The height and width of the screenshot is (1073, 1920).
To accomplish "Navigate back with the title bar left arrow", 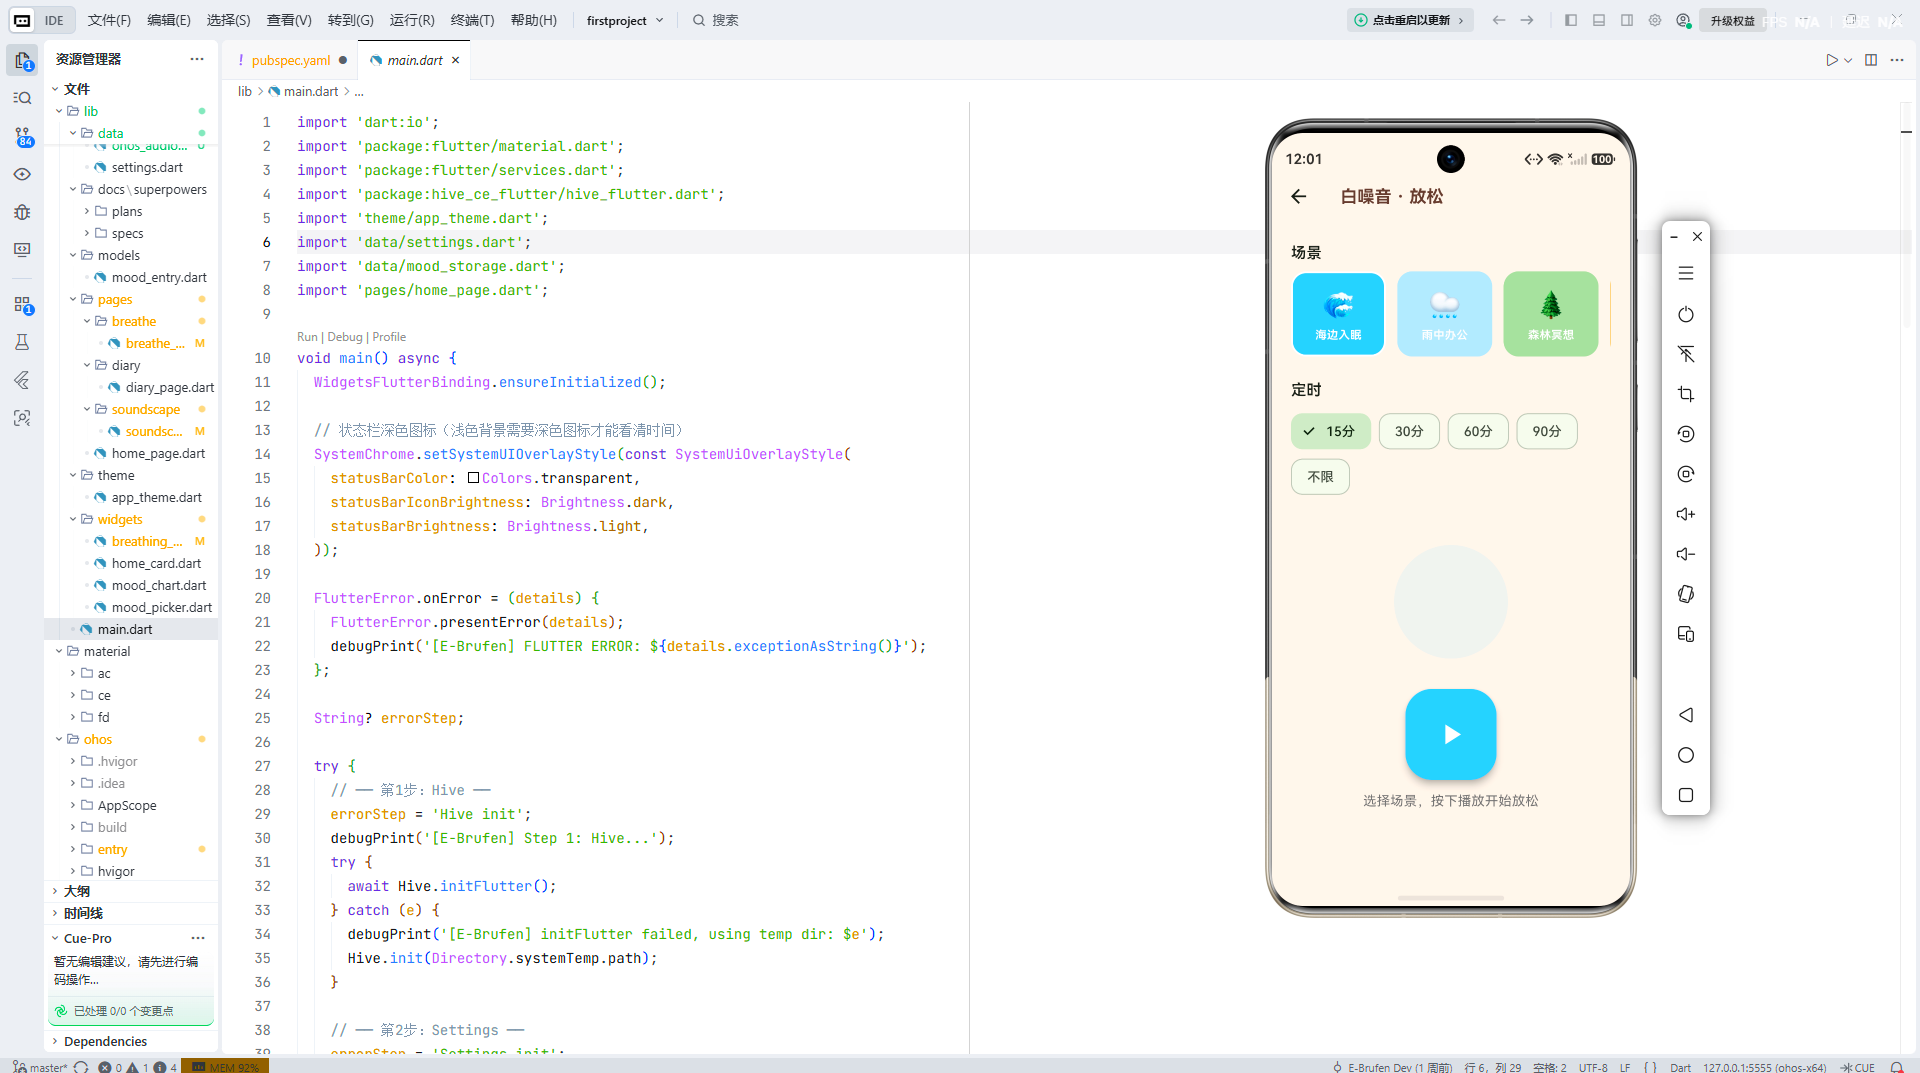I will (x=1499, y=20).
